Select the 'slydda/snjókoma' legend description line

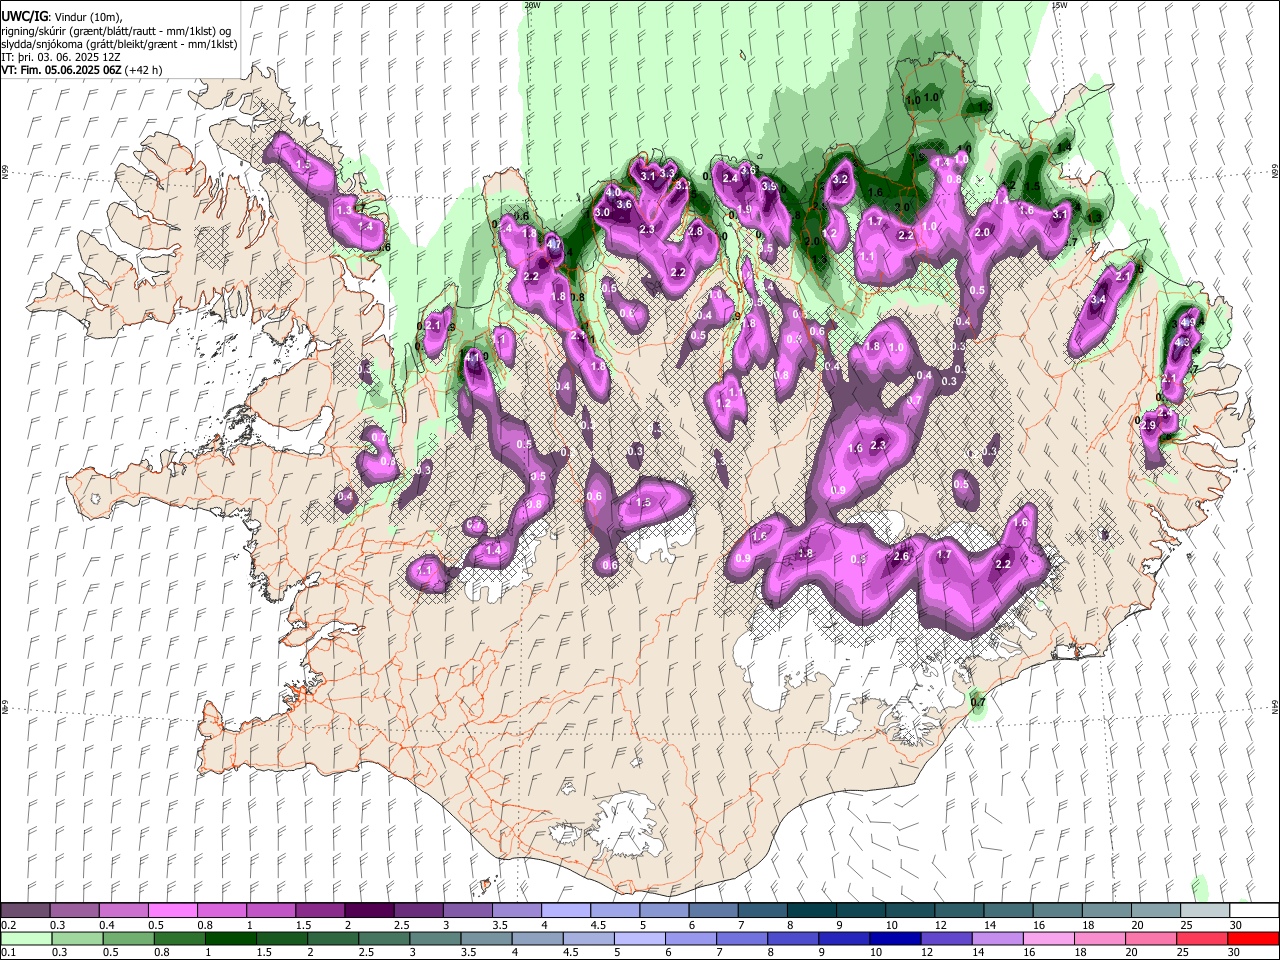(120, 44)
